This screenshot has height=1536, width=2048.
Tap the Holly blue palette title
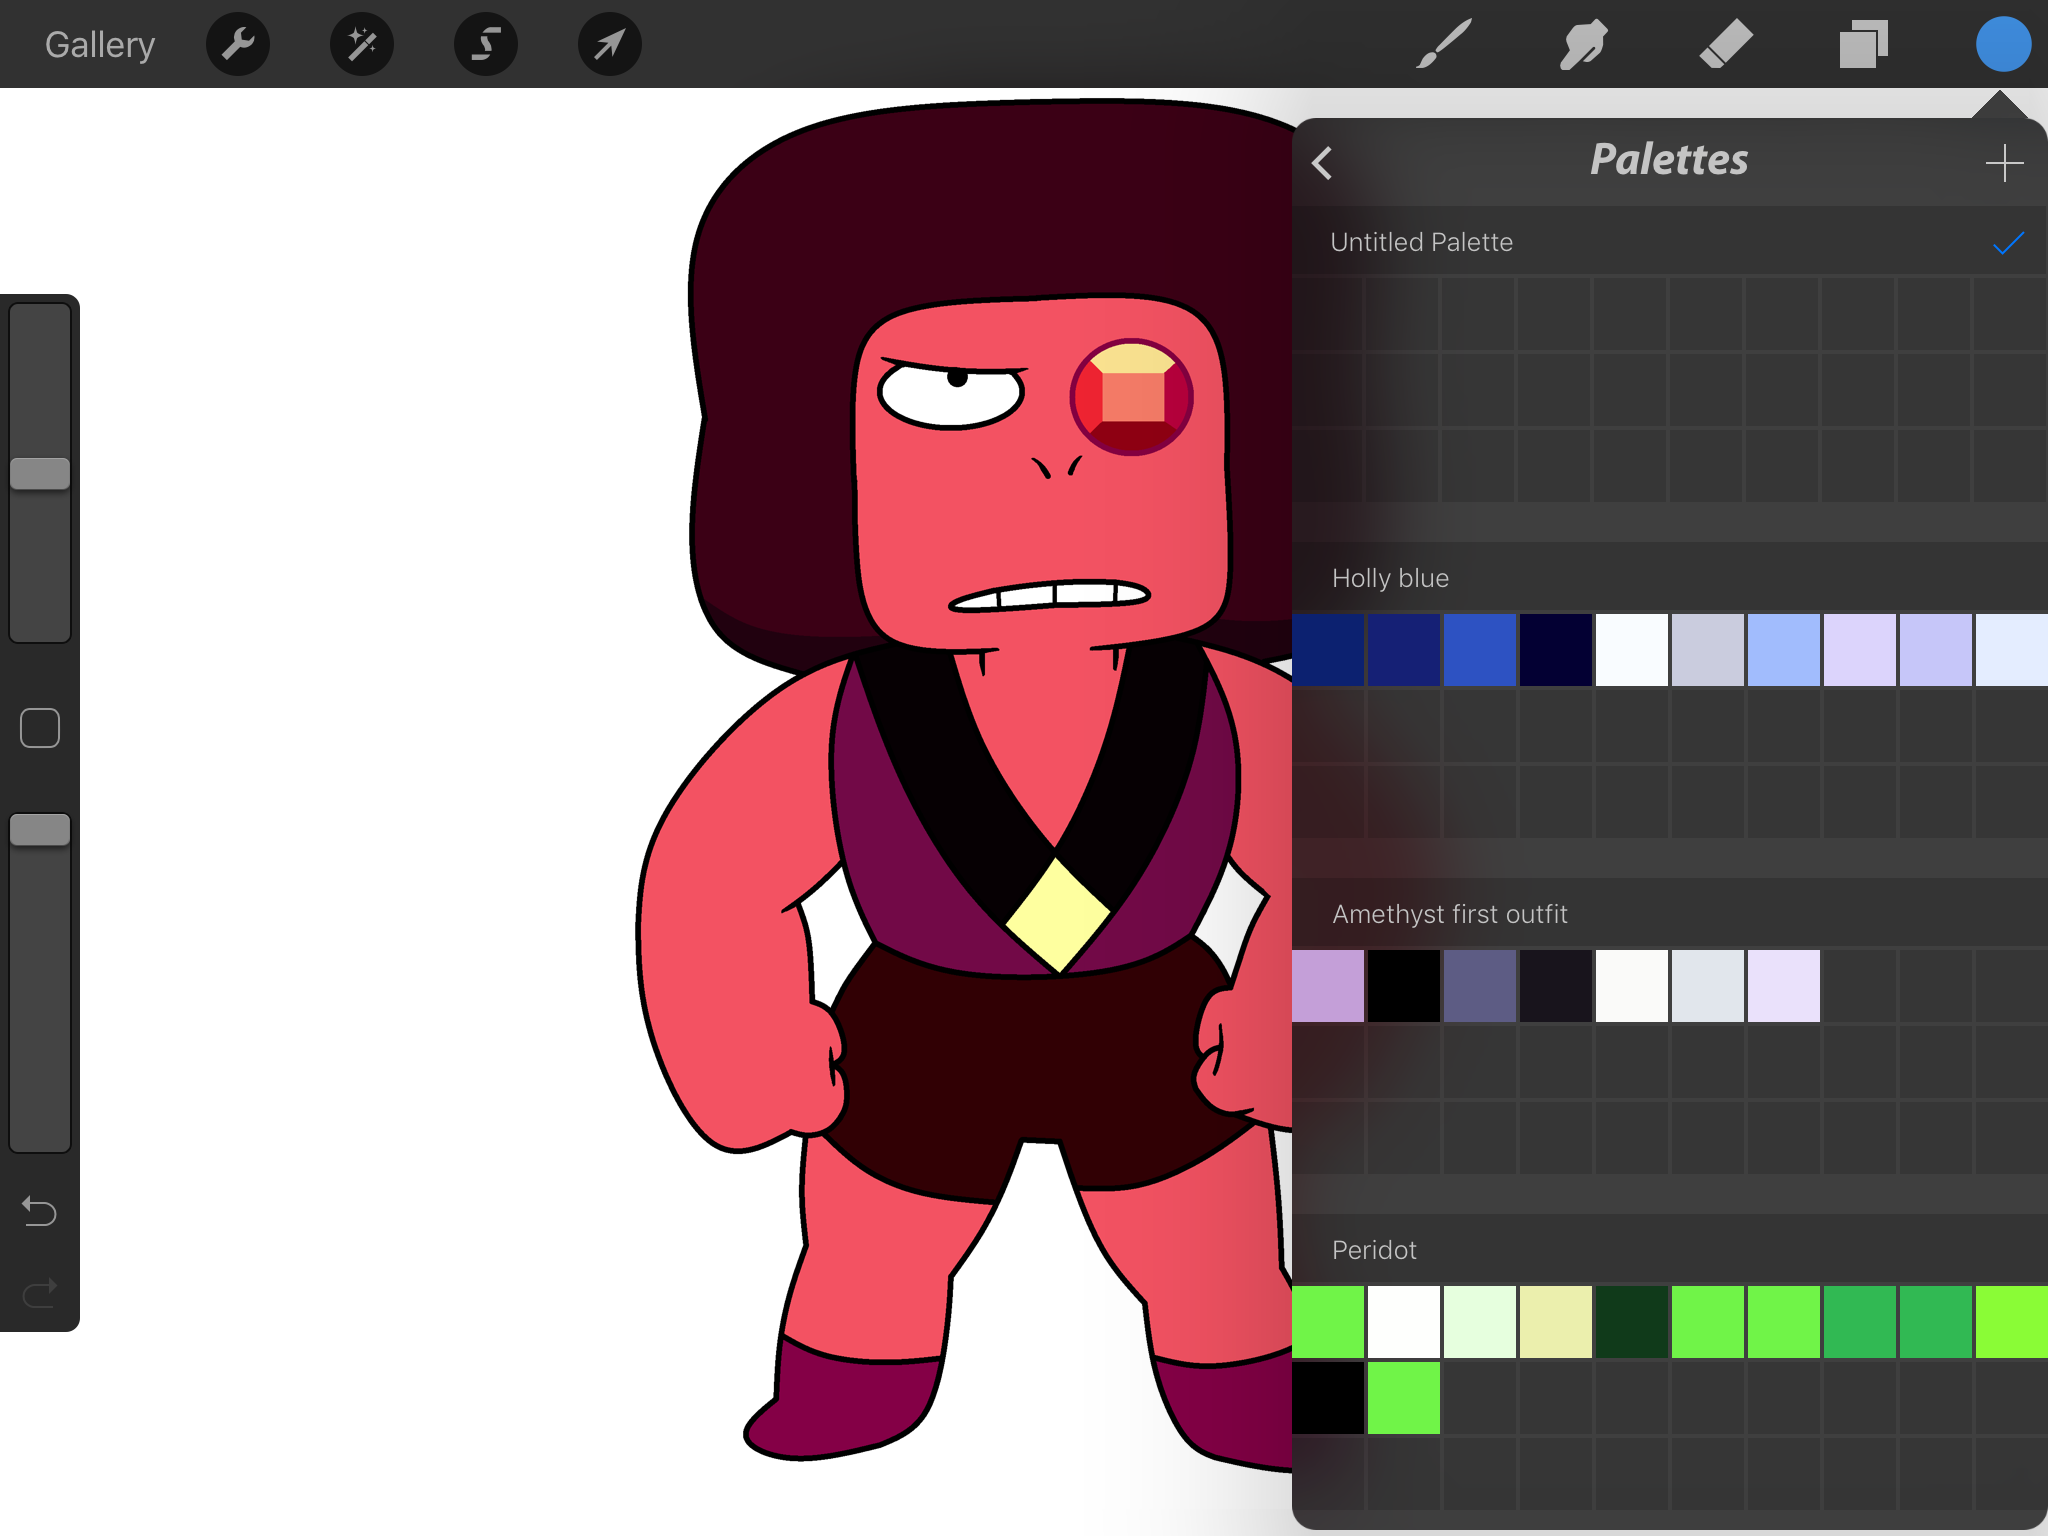coord(1389,578)
